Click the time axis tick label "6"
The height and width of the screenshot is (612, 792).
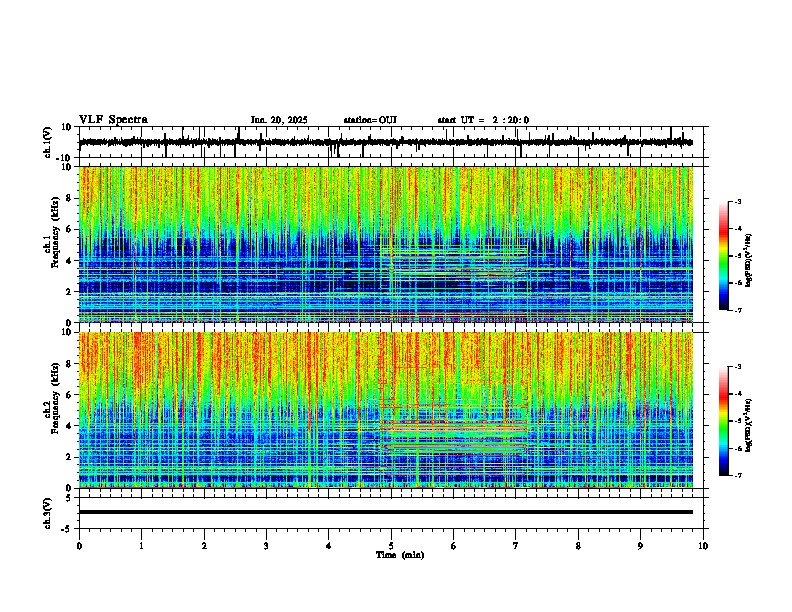[x=454, y=546]
